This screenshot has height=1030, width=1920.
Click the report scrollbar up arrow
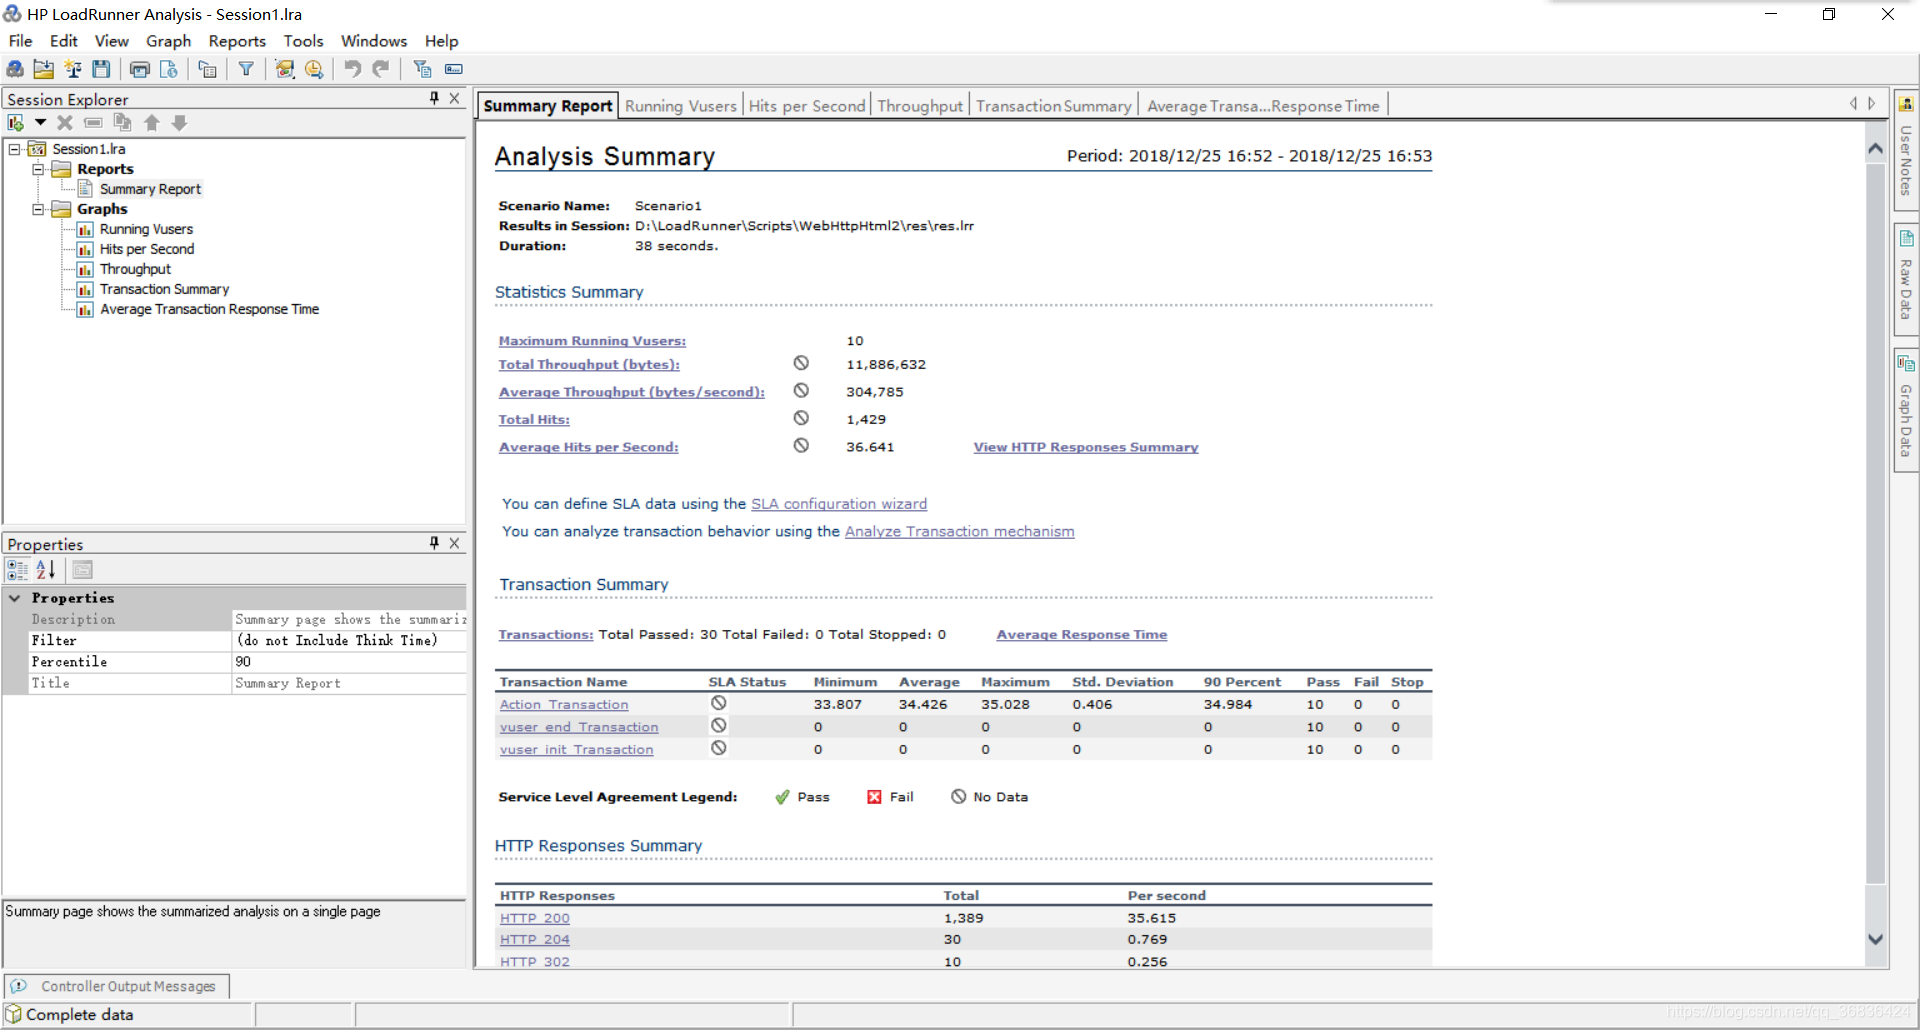(1875, 149)
